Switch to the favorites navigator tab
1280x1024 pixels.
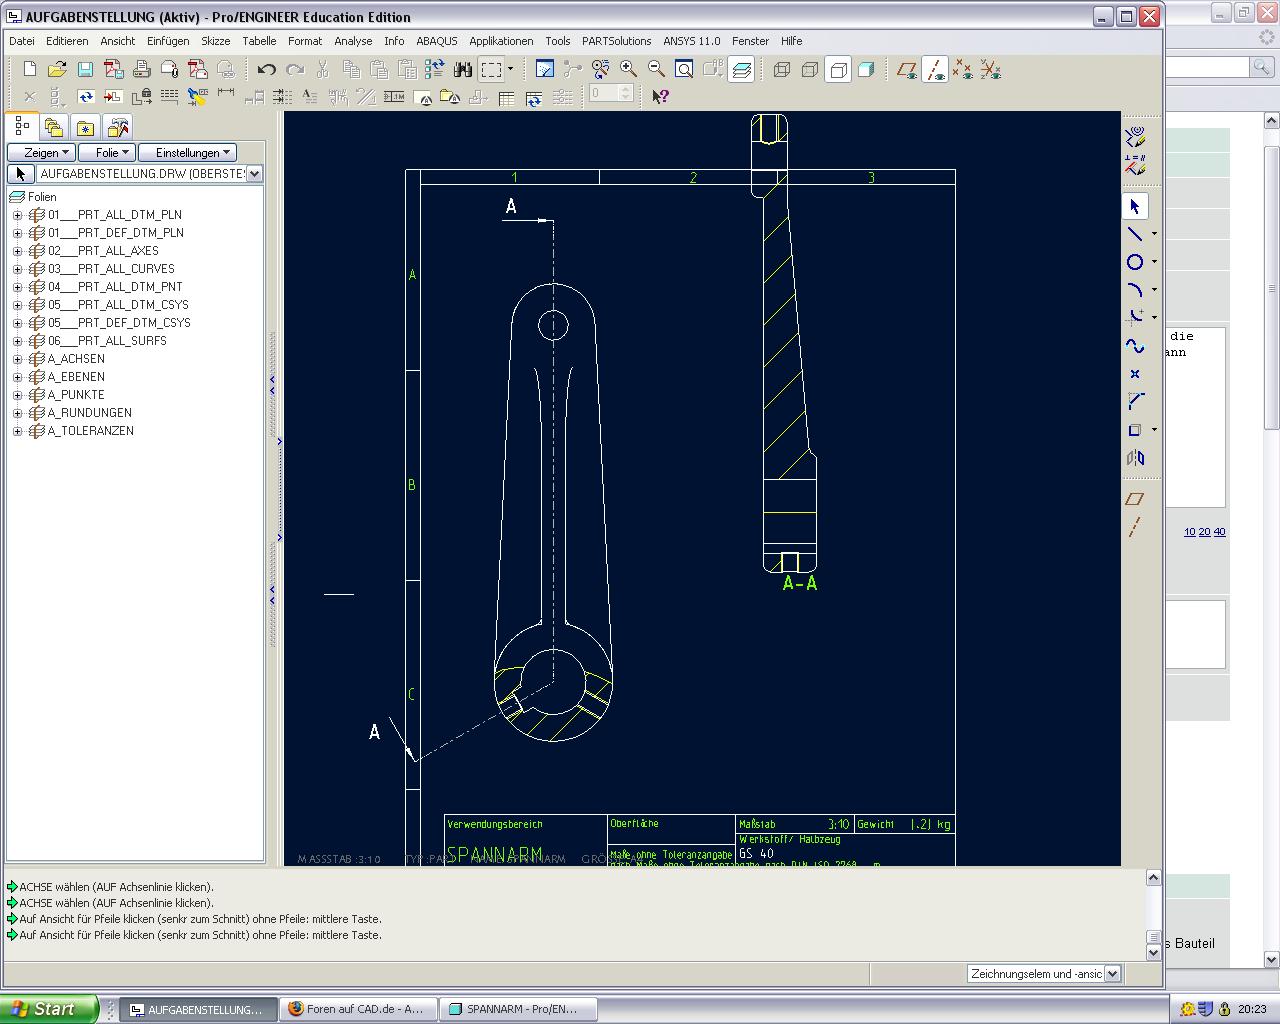coord(86,128)
